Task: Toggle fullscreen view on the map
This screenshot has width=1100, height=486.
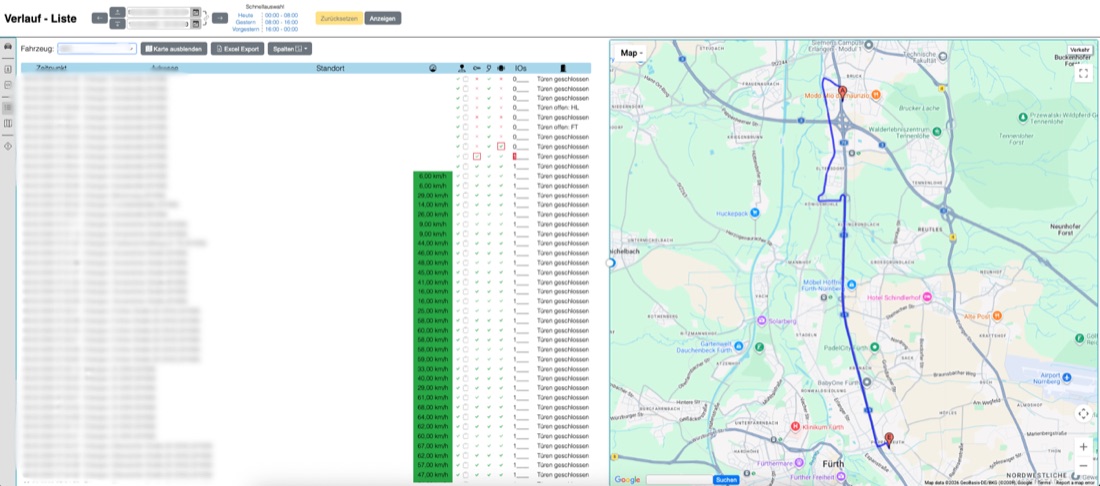Action: [1083, 72]
